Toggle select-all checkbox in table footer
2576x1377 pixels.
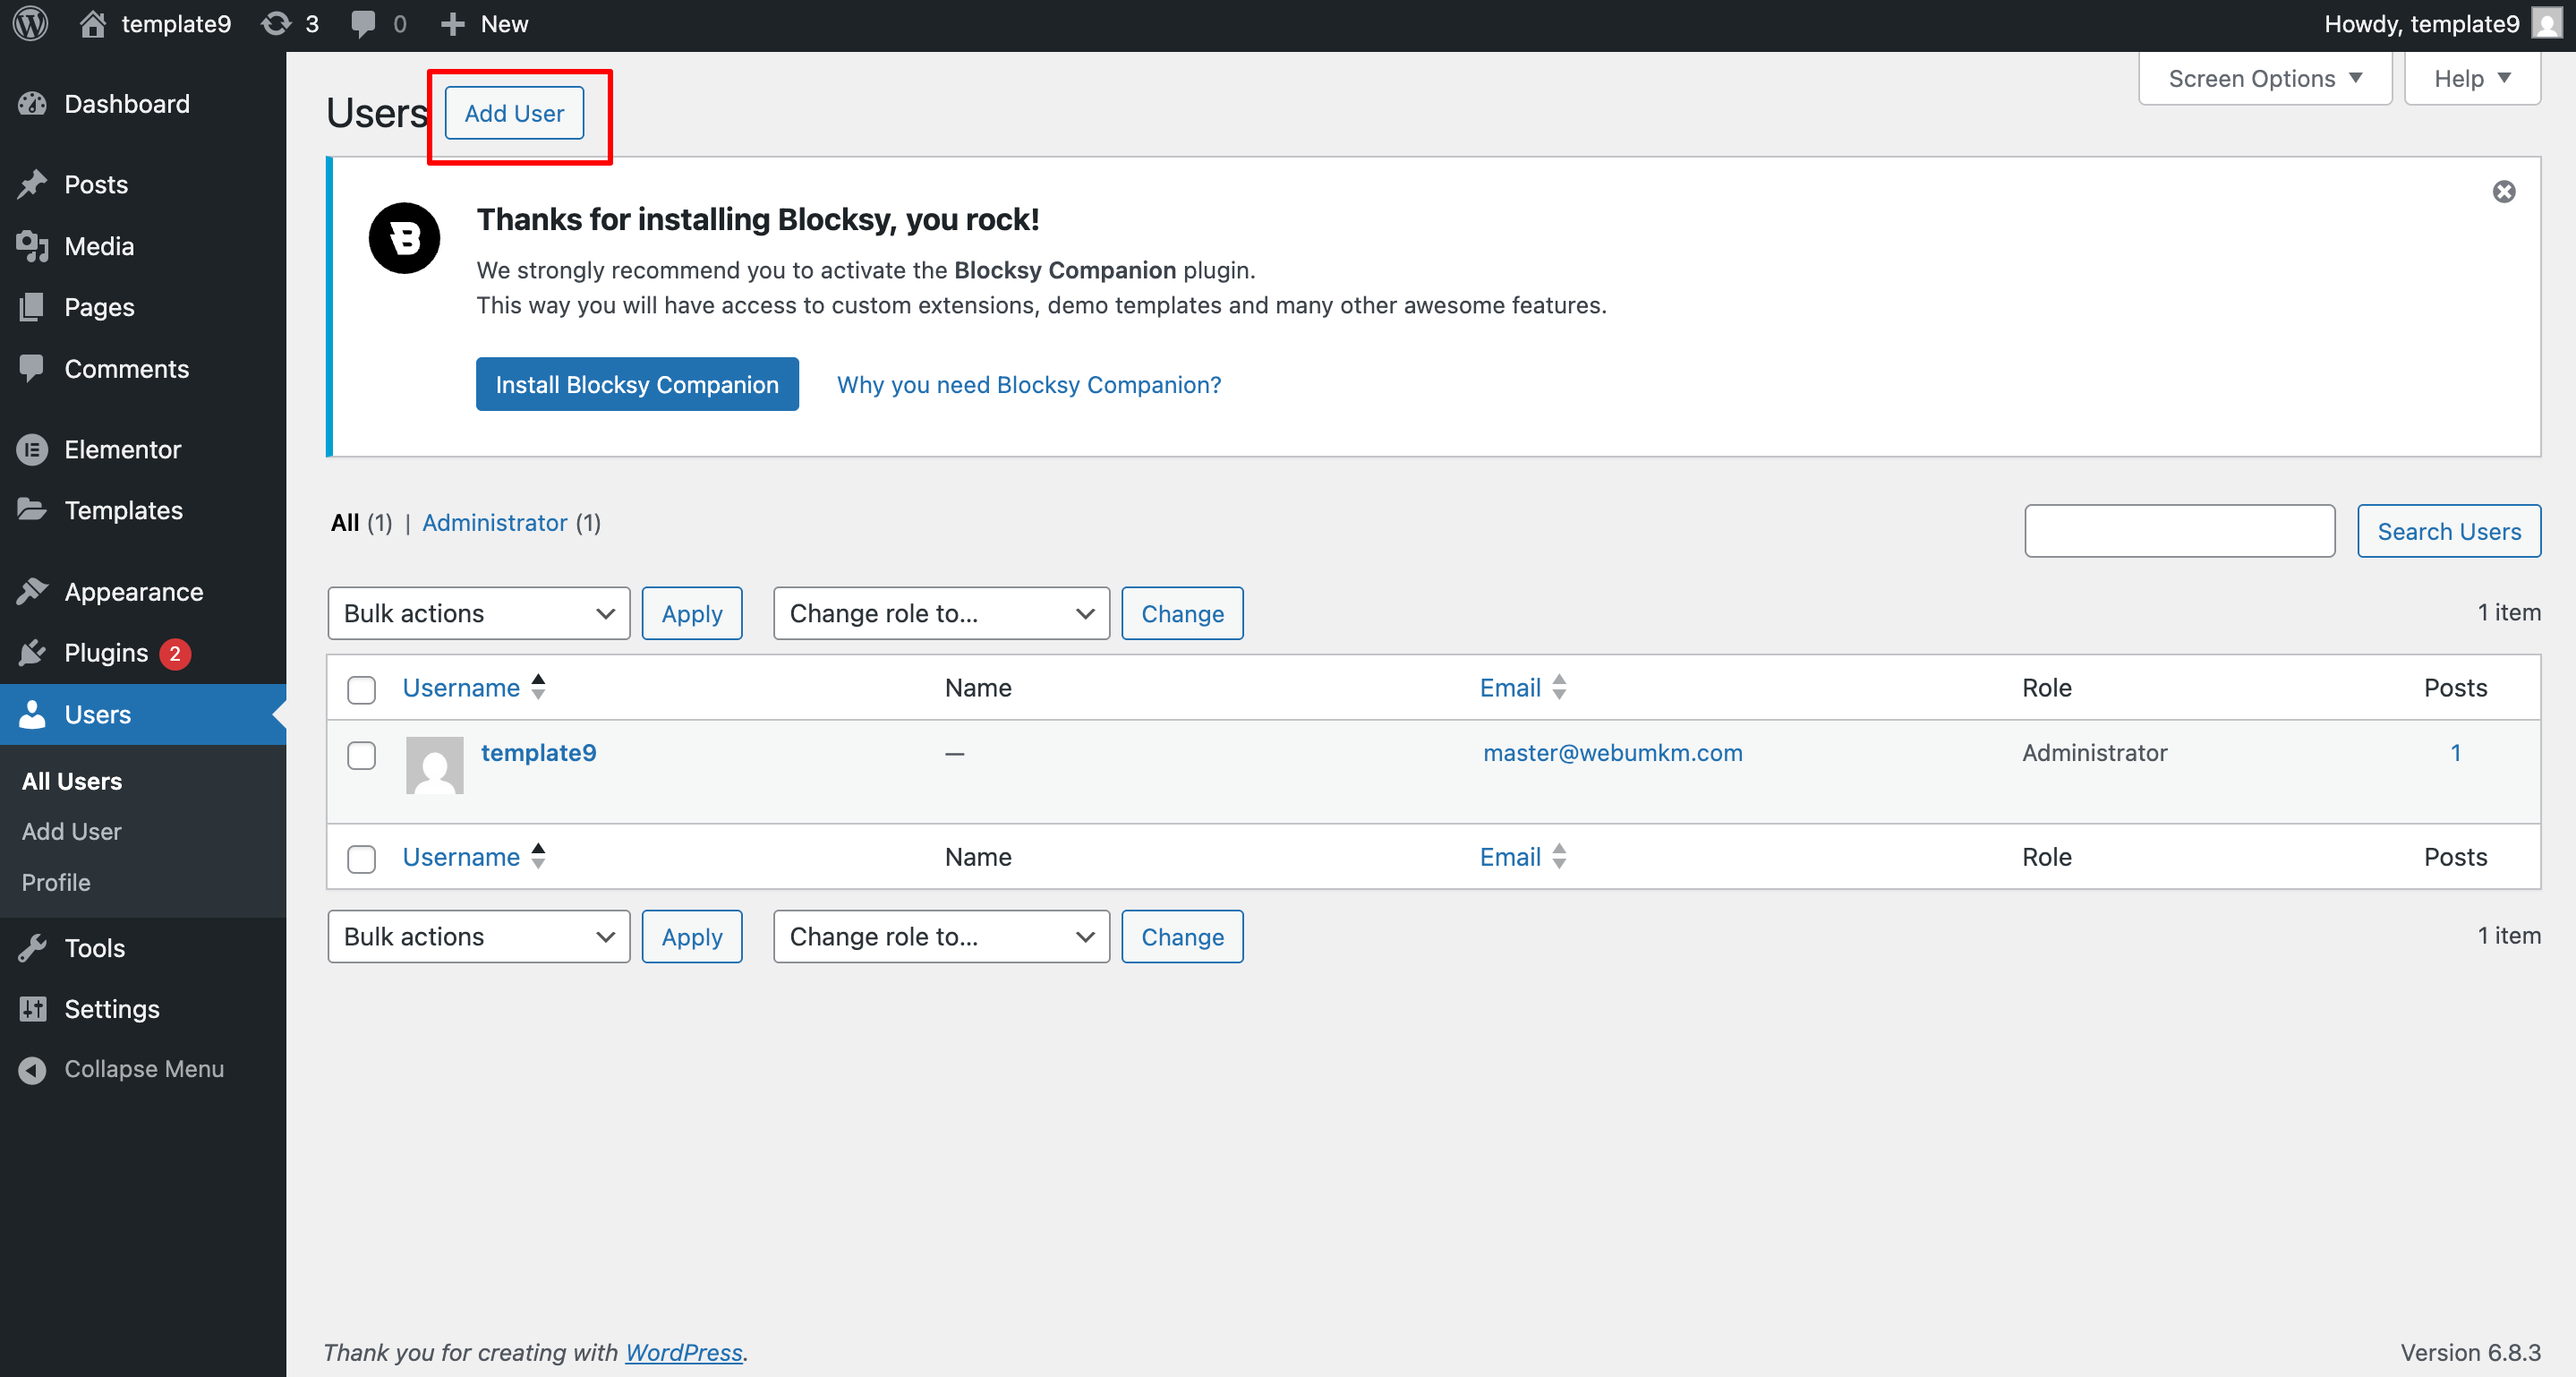point(361,858)
